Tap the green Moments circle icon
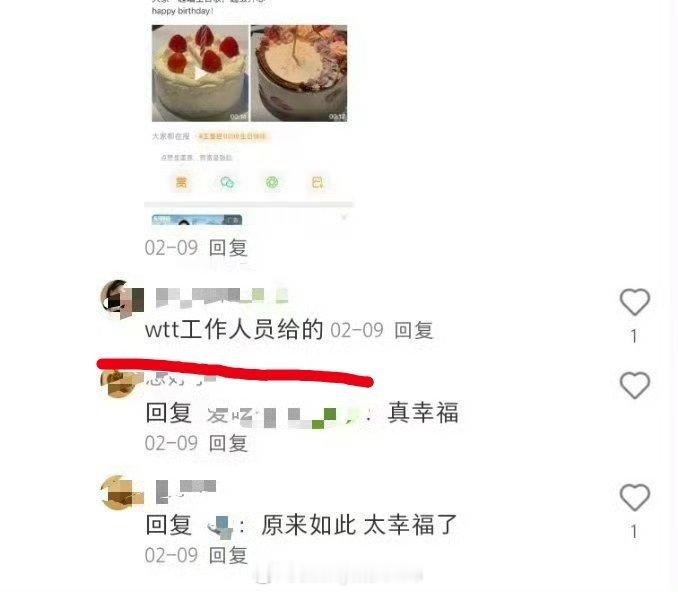The width and height of the screenshot is (678, 592). pos(272,182)
